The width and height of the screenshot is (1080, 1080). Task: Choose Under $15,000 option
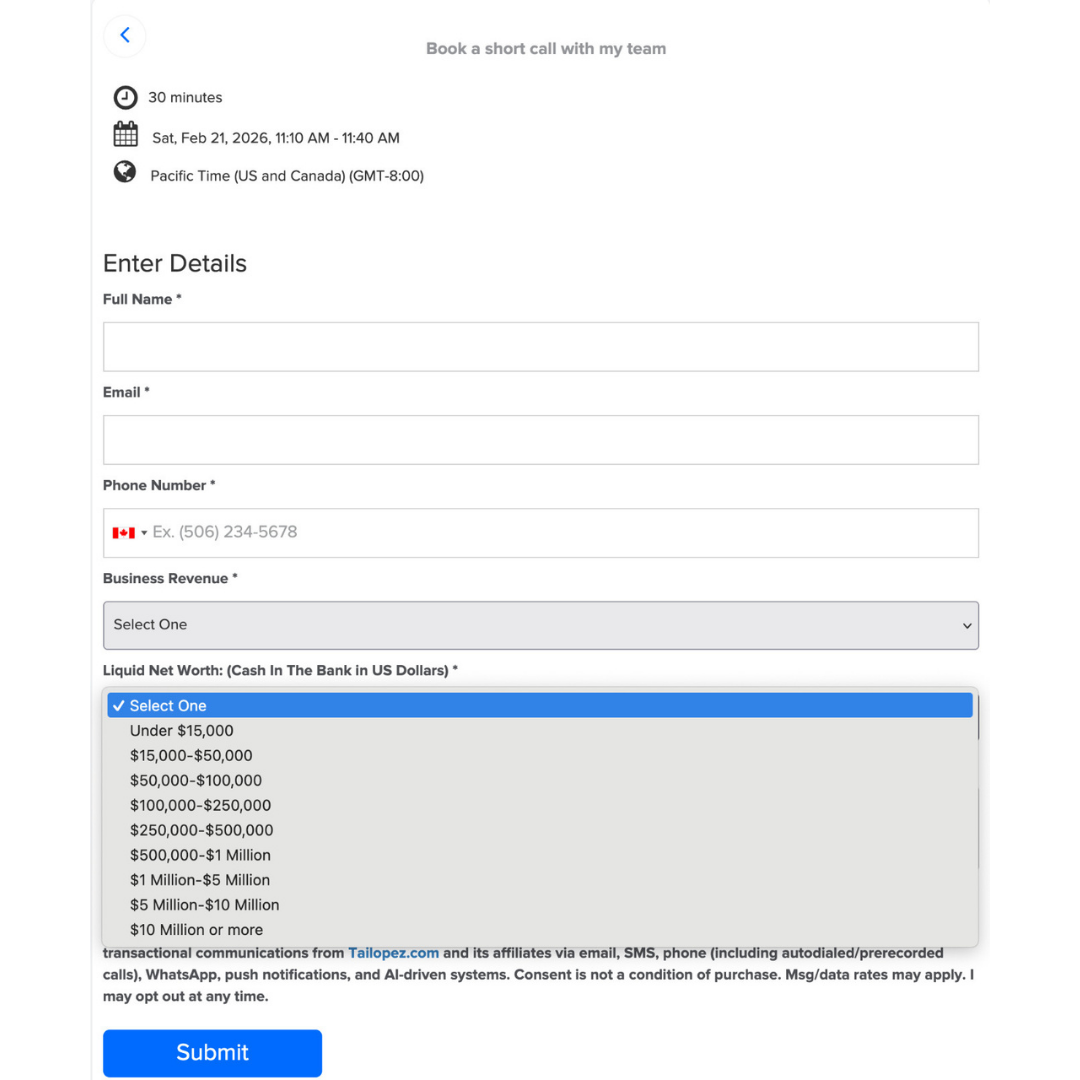pos(540,730)
